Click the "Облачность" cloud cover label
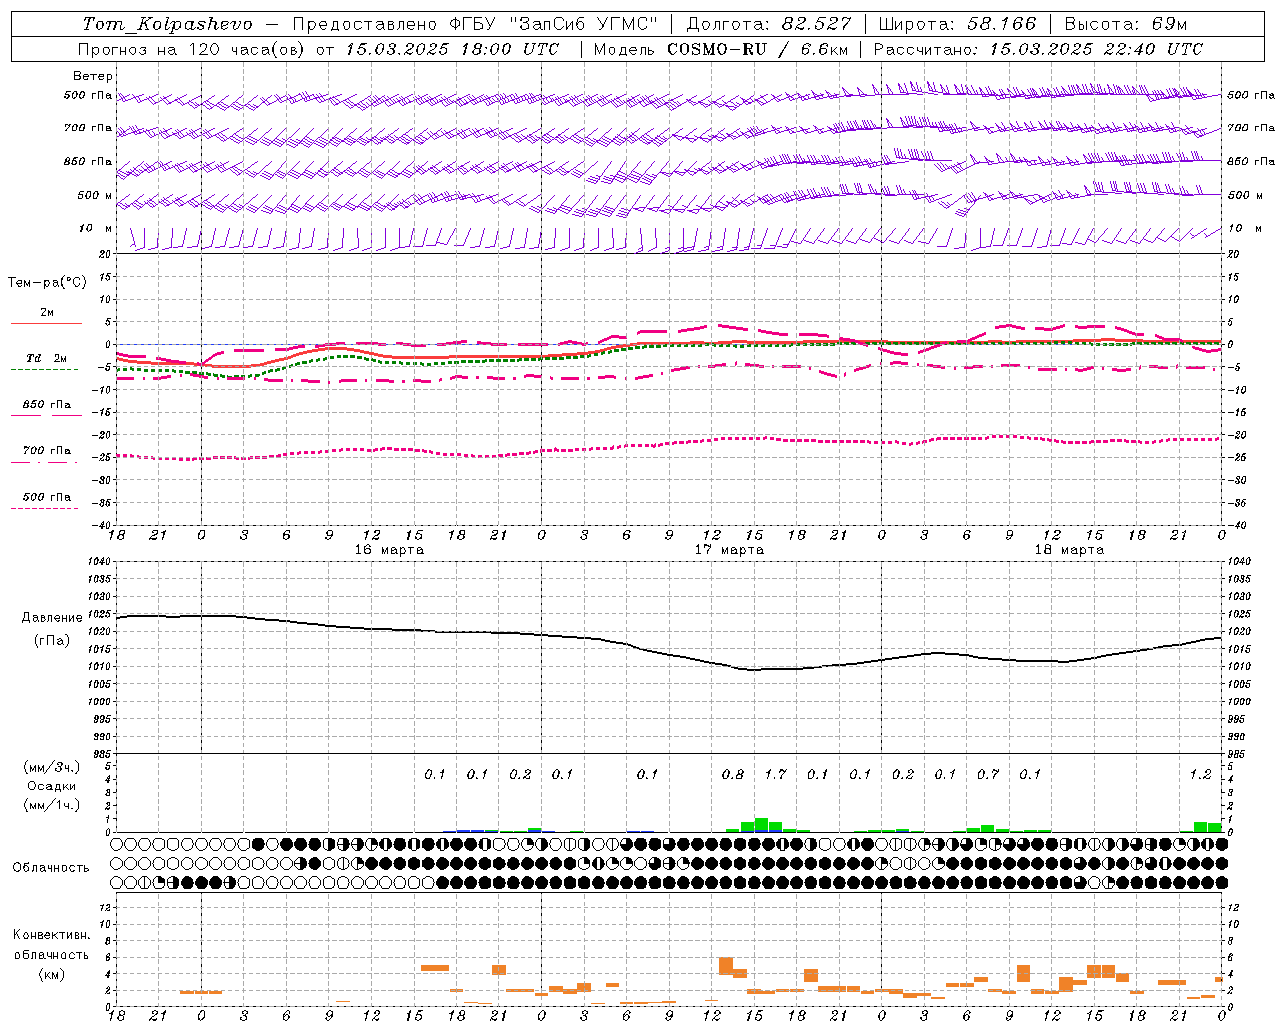The width and height of the screenshot is (1280, 1024). (x=50, y=868)
